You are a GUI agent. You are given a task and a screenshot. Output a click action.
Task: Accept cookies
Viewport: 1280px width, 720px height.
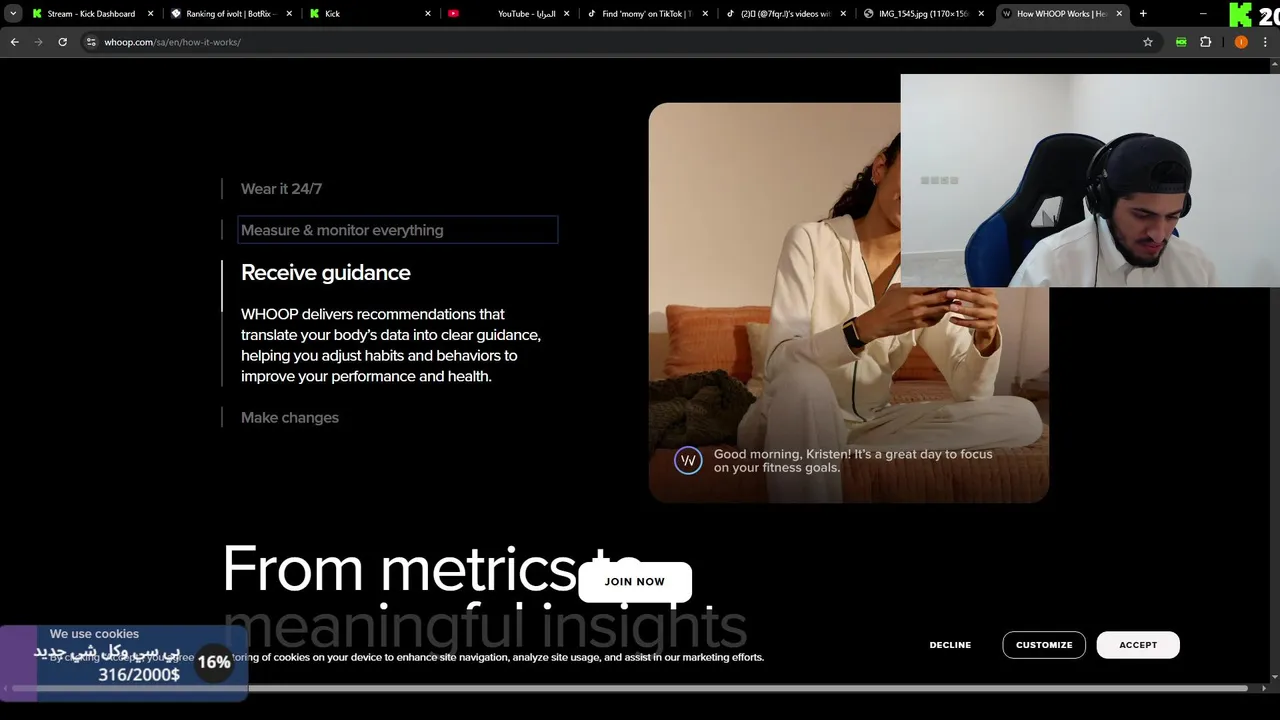click(1138, 645)
